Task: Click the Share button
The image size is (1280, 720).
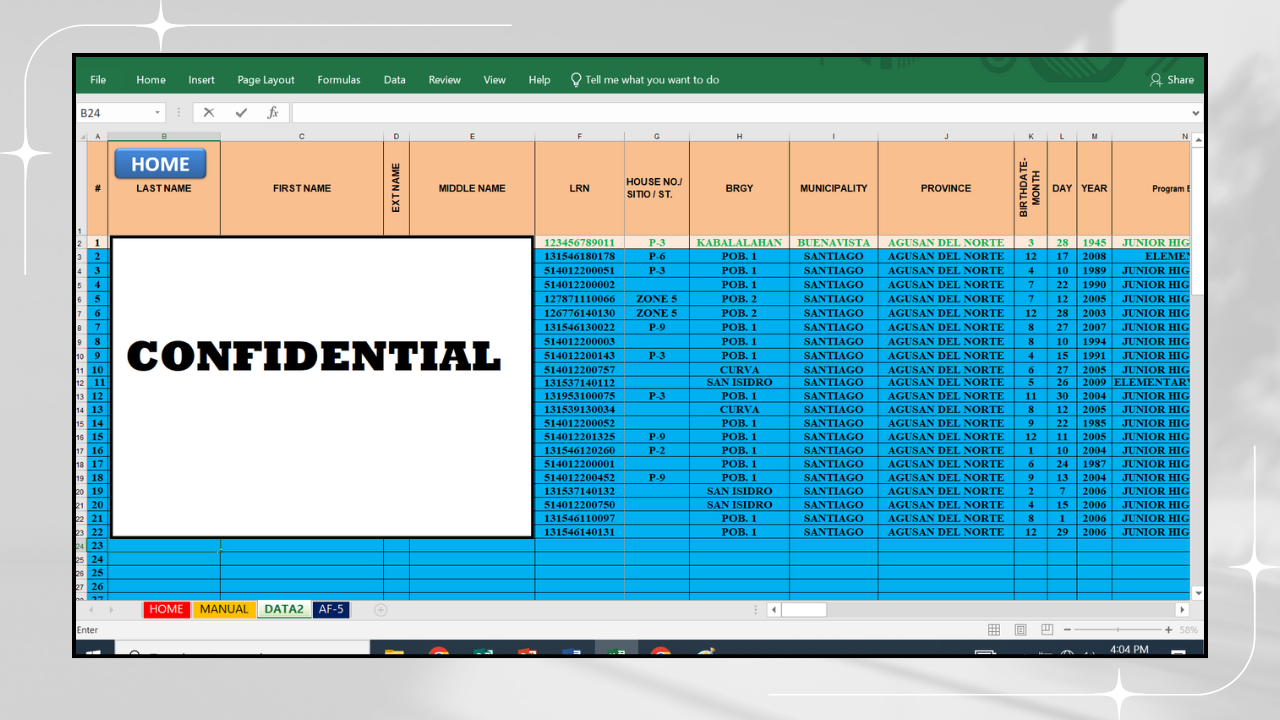Action: point(1172,80)
